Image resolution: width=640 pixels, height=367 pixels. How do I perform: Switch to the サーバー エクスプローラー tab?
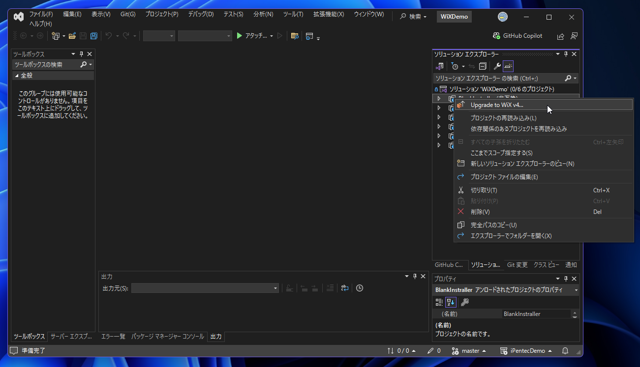pyautogui.click(x=71, y=336)
